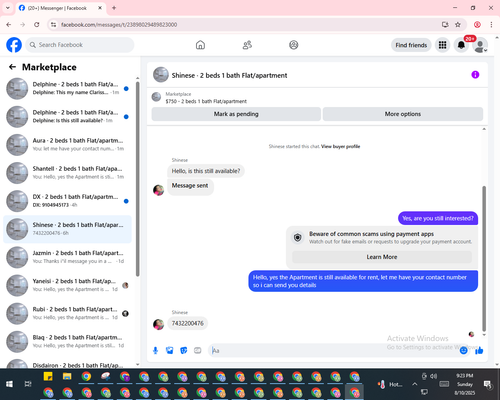Open the notifications bell

(x=461, y=45)
